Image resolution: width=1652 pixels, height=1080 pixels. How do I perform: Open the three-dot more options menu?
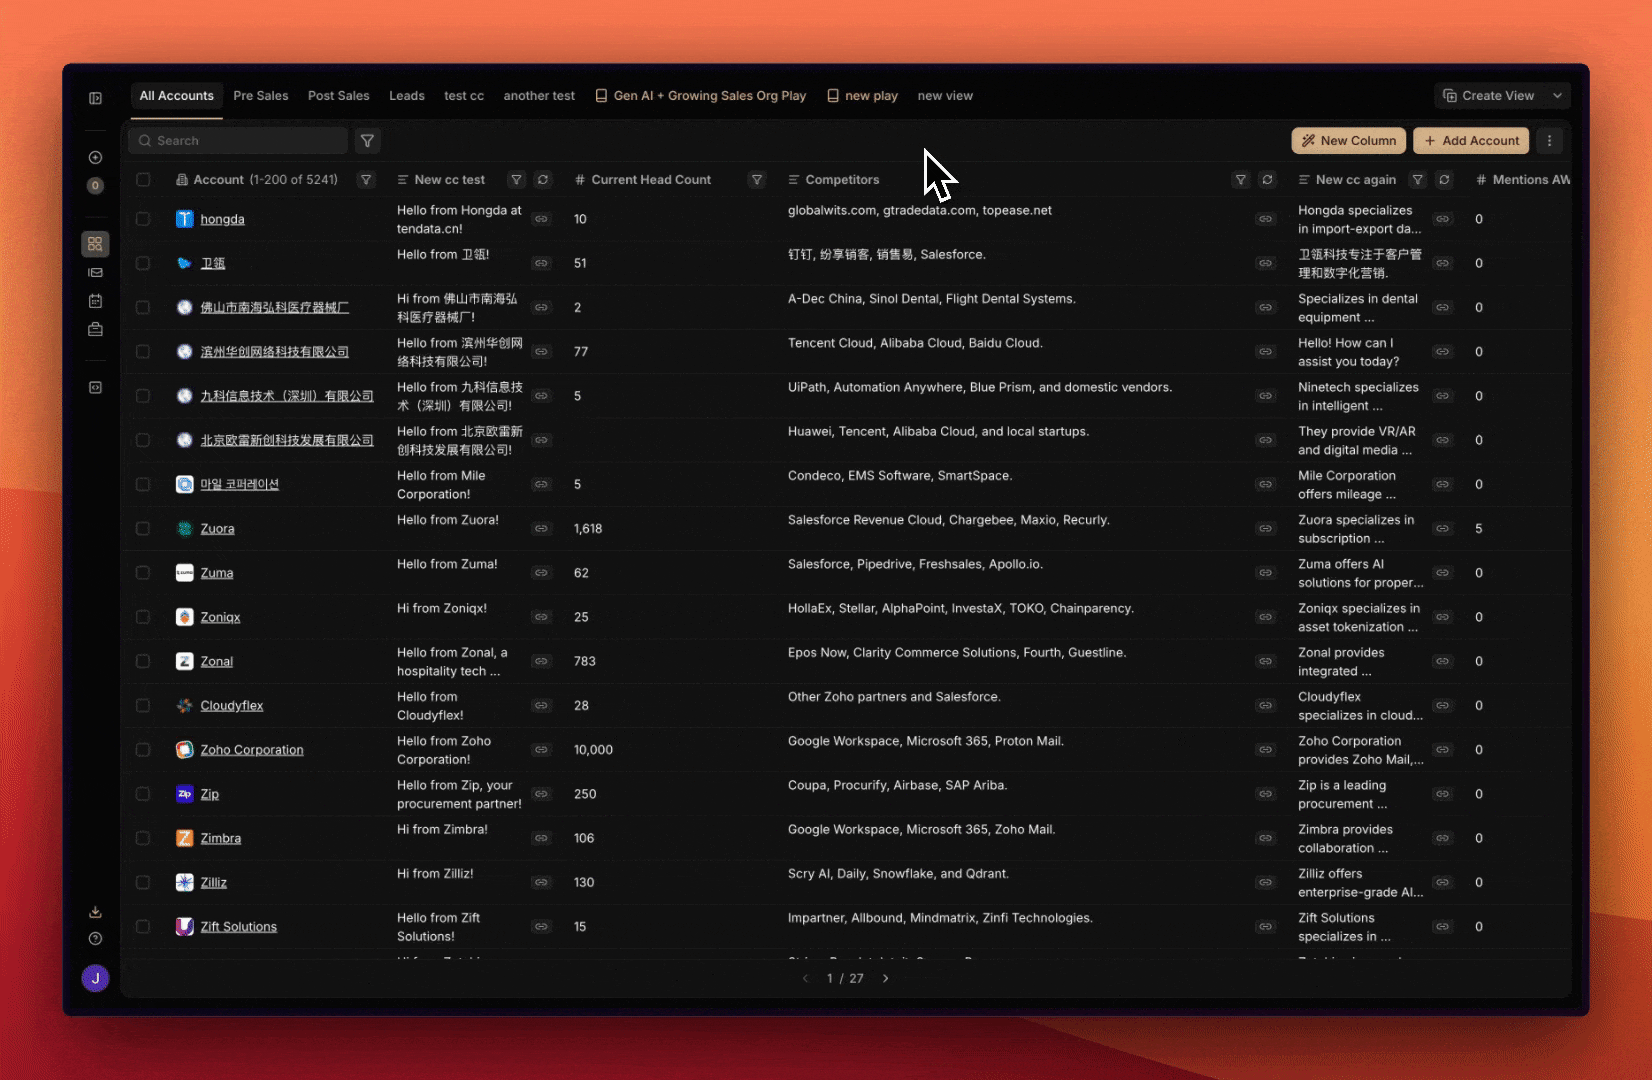pos(1549,141)
